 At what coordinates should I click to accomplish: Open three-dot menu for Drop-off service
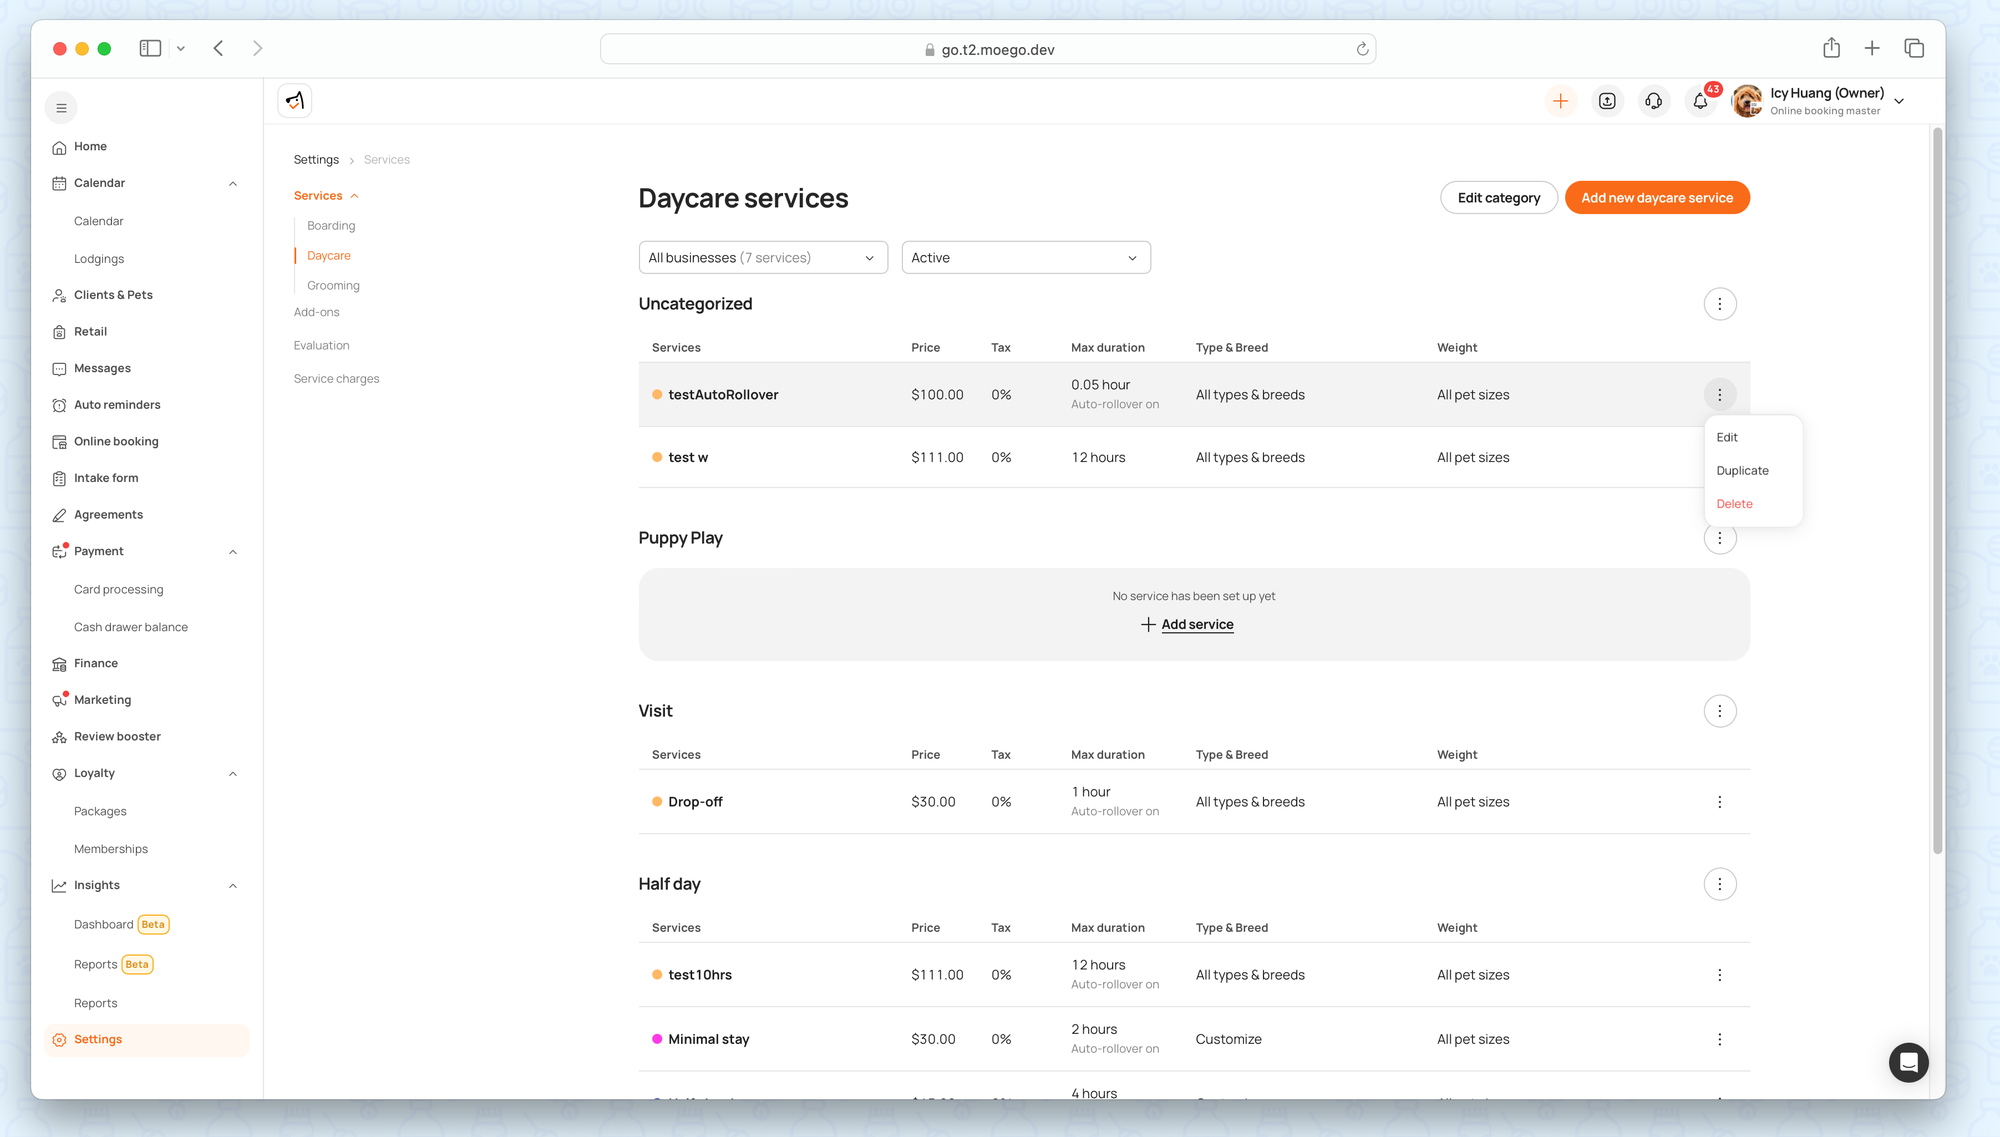pyautogui.click(x=1719, y=802)
